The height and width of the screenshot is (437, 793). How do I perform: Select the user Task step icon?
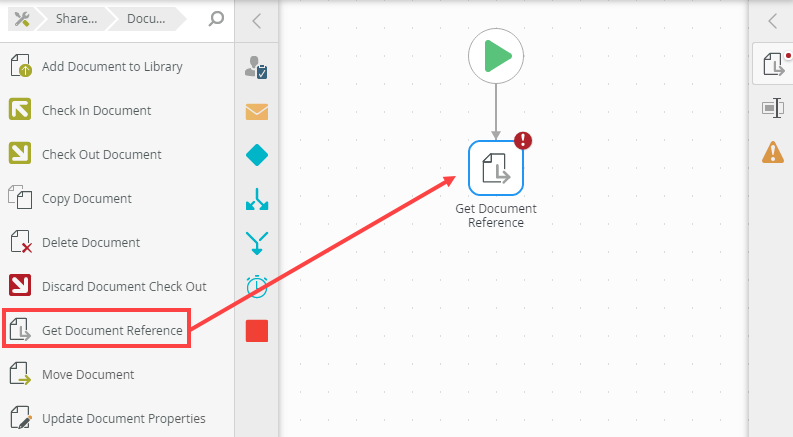point(256,67)
